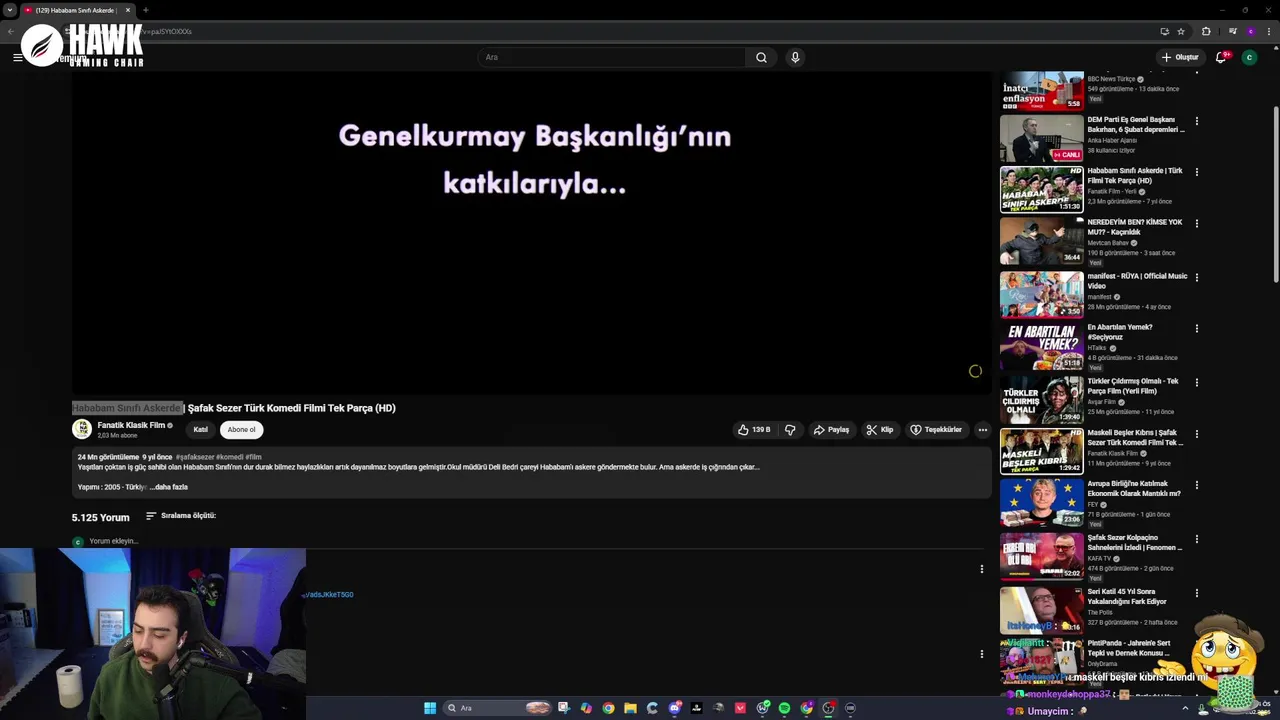
Task: Open options for manifest RÜYA video
Action: point(1196,277)
